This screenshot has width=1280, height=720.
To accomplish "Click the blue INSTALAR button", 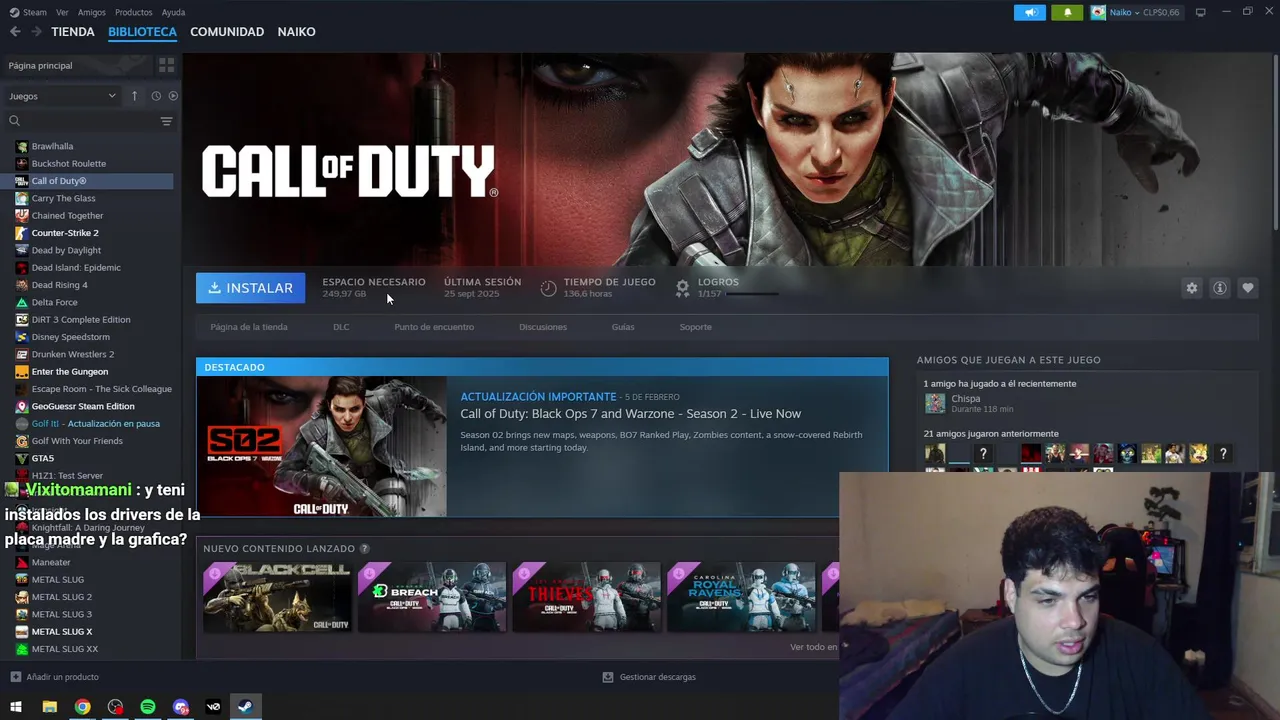I will (251, 288).
